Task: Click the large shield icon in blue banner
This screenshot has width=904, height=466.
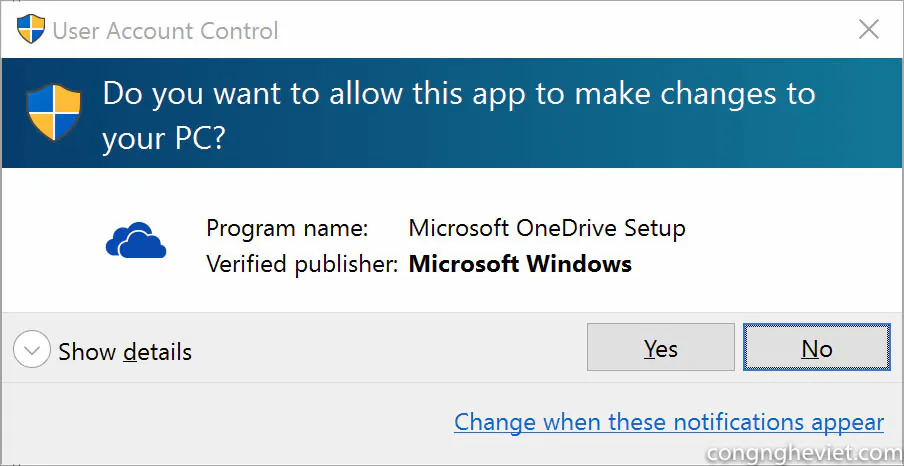Action: [54, 112]
